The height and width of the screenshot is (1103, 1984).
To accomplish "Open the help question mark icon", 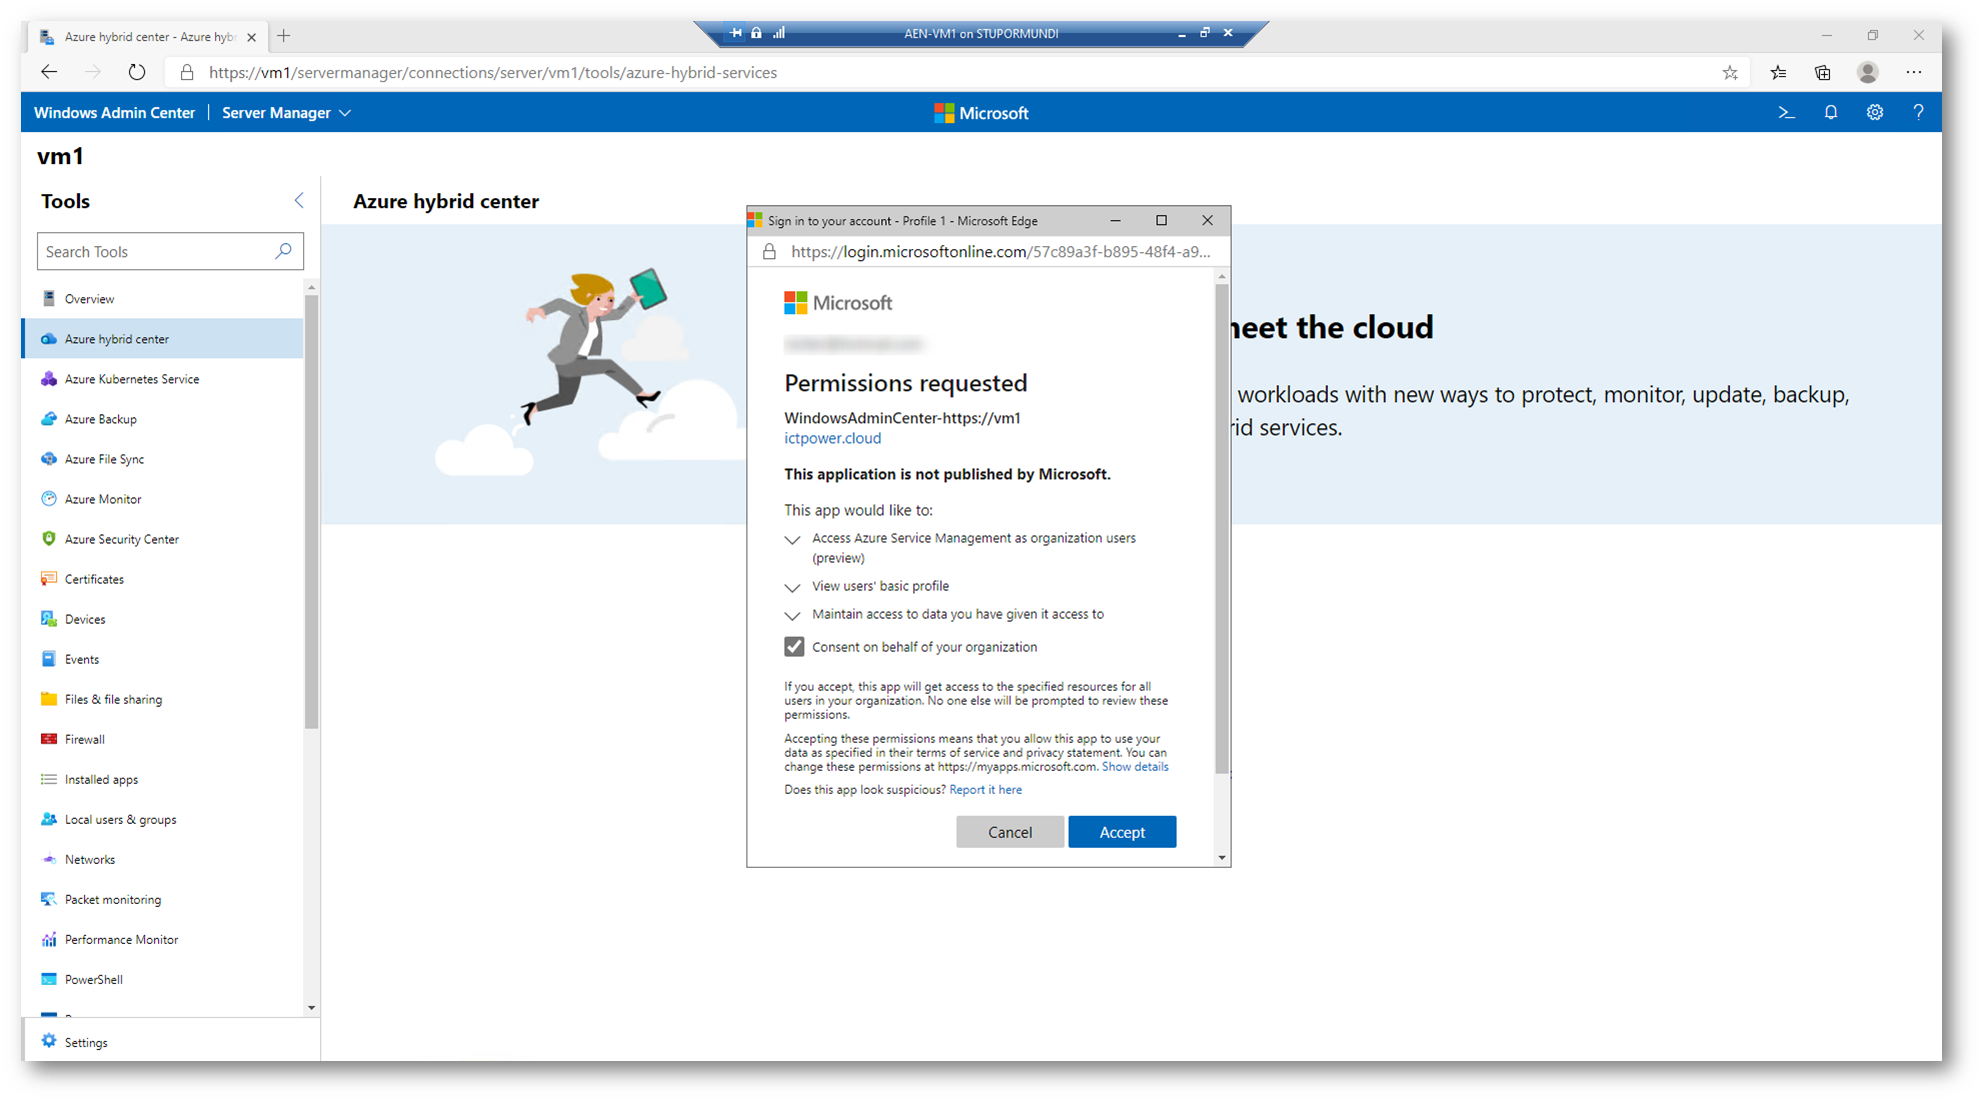I will pyautogui.click(x=1918, y=113).
